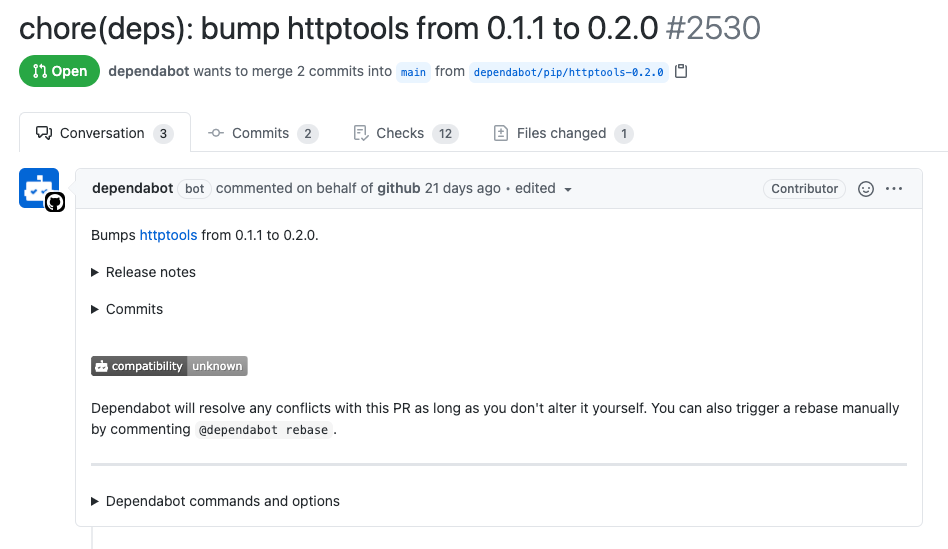Click the main branch label
948x549 pixels.
tap(414, 72)
